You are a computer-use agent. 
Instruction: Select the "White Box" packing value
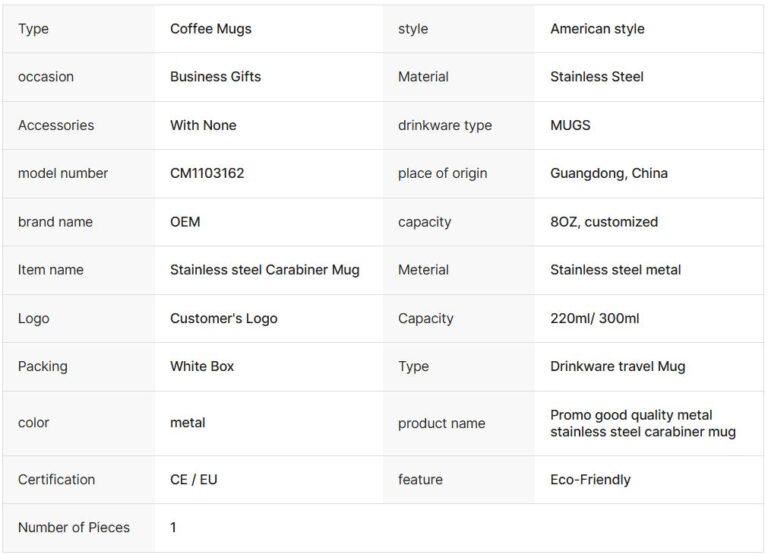coord(202,366)
